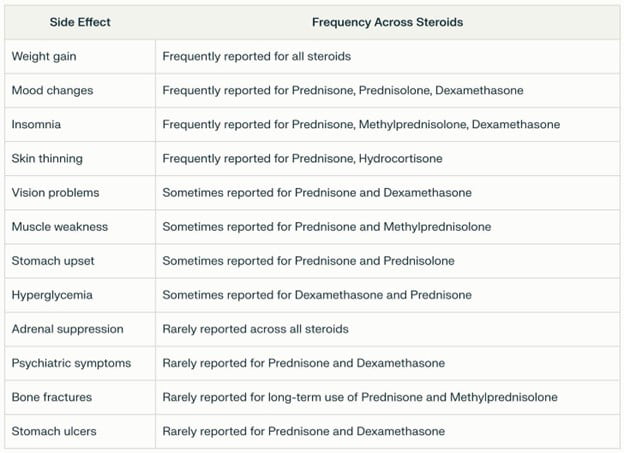Click 'Frequently reported for all steroids' text
This screenshot has width=624, height=453.
pos(257,57)
